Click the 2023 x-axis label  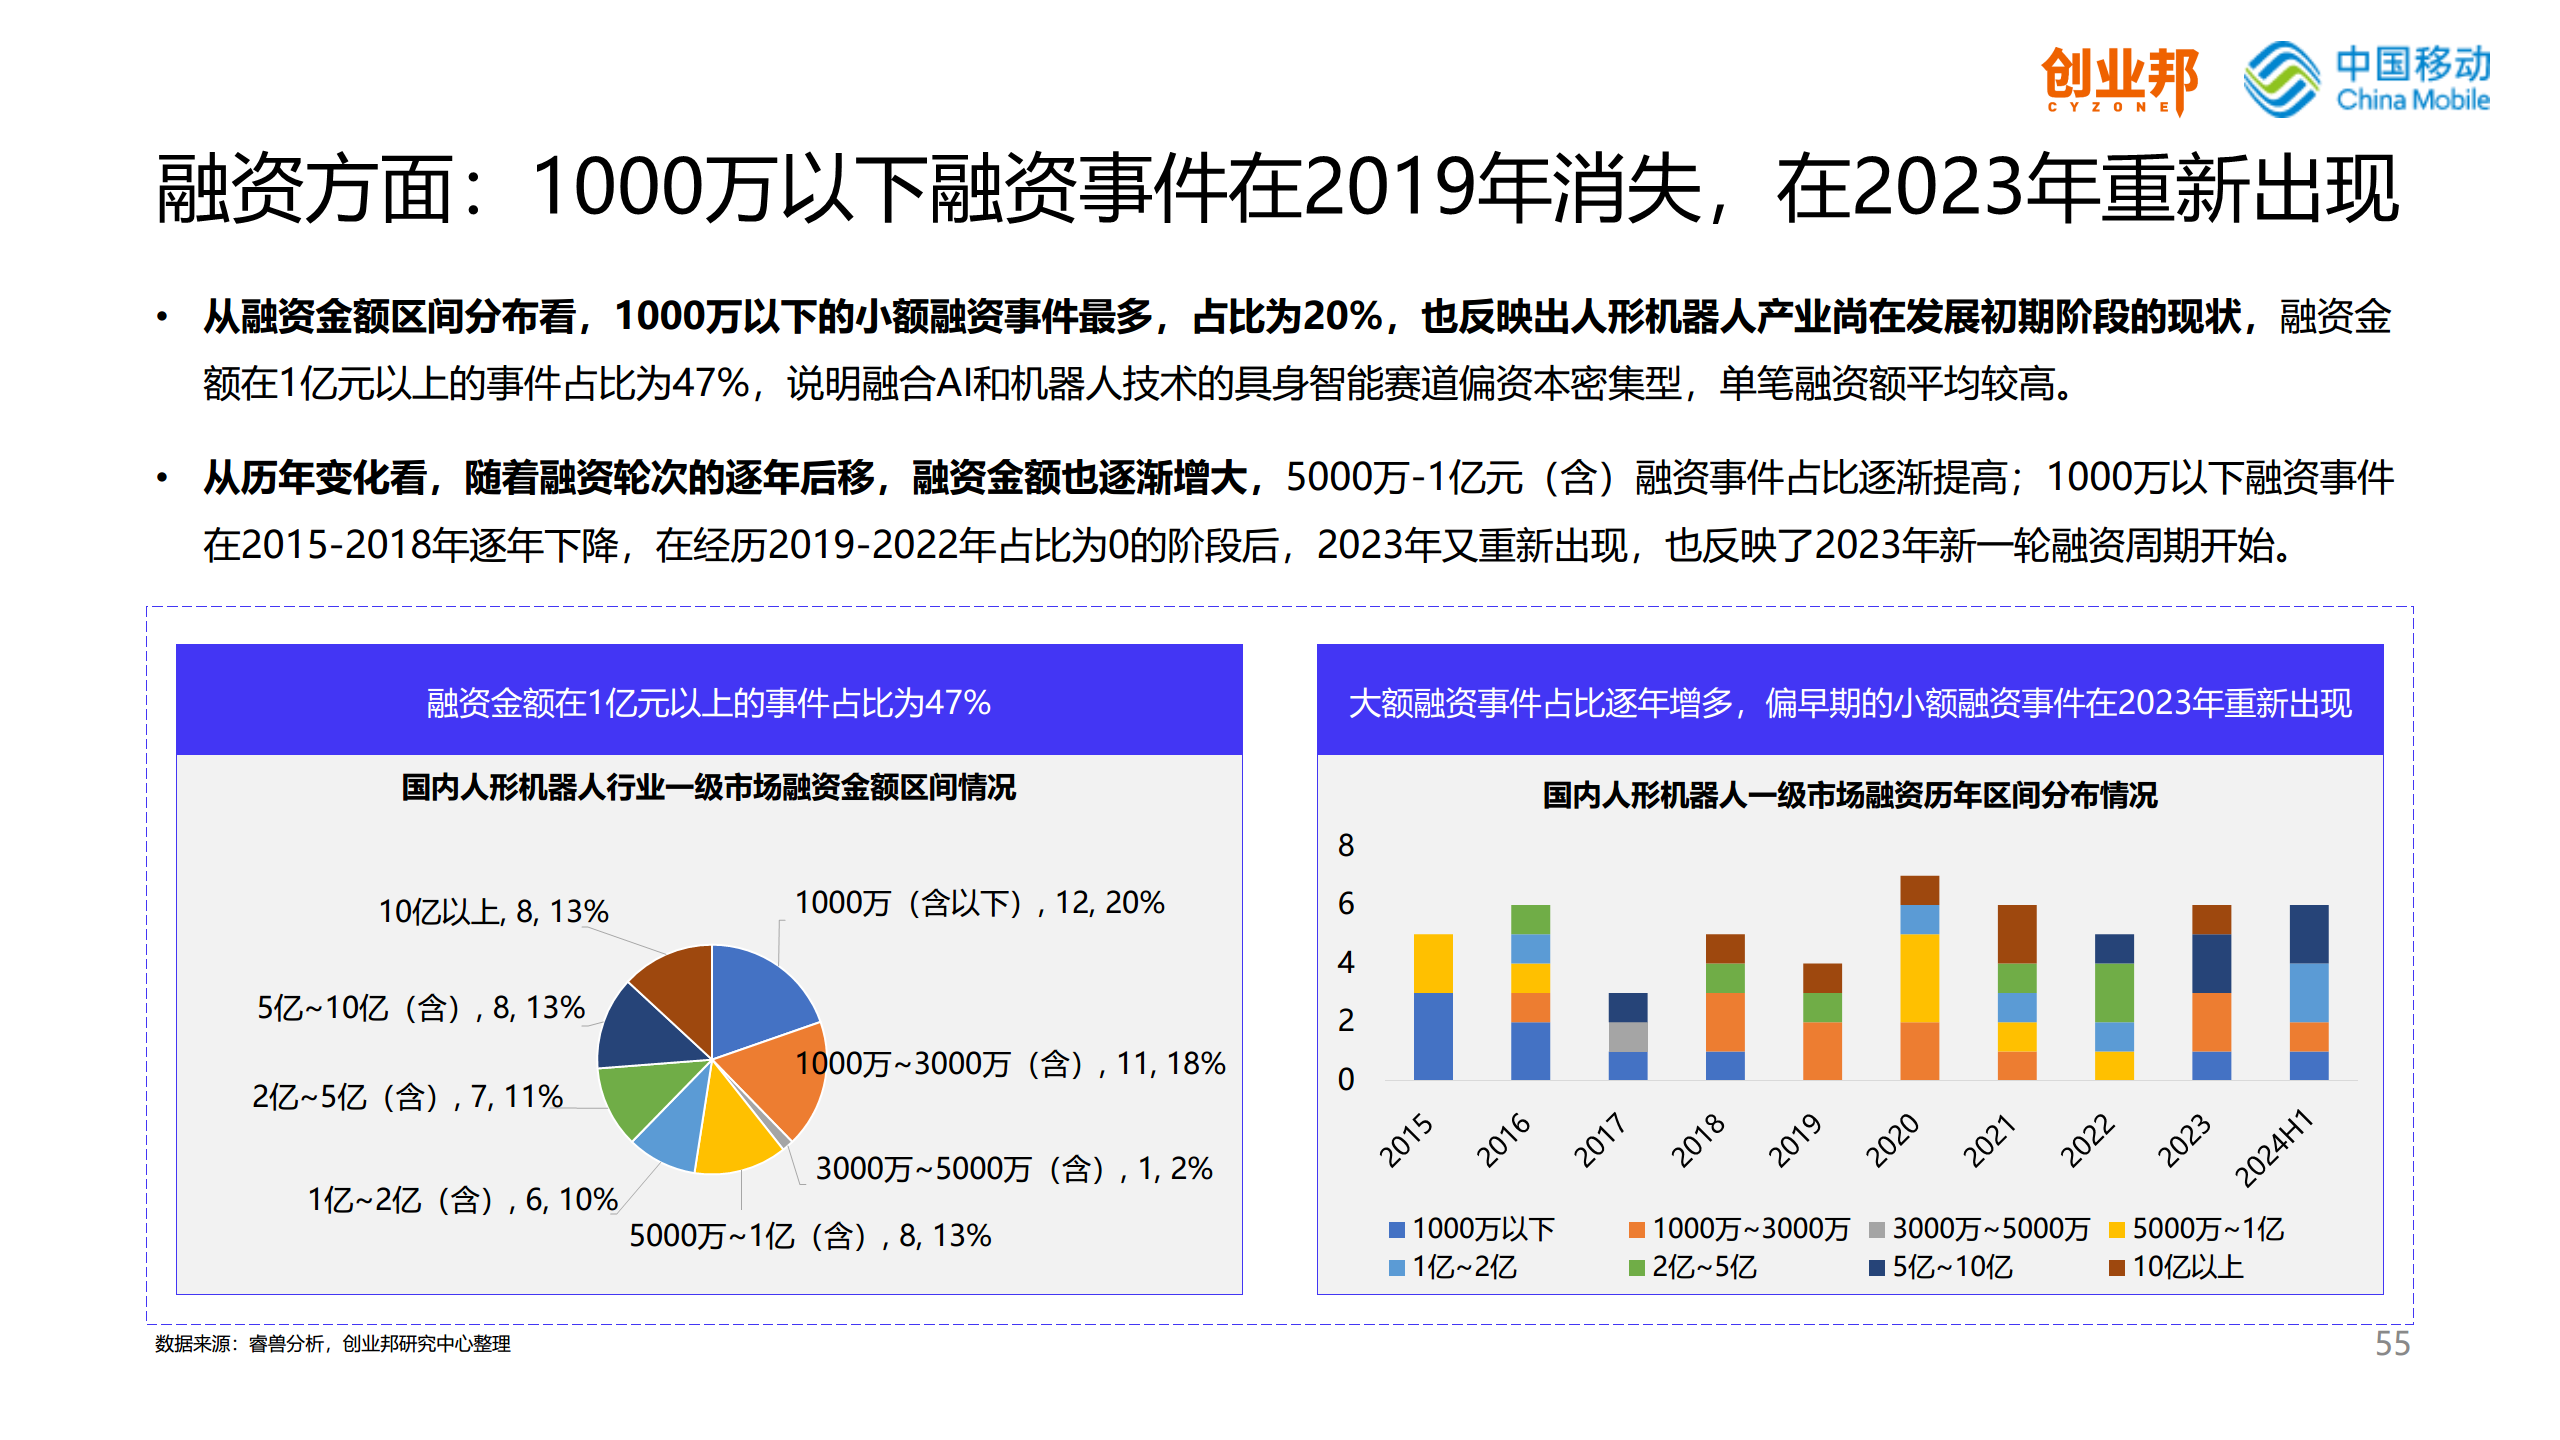2184,1140
